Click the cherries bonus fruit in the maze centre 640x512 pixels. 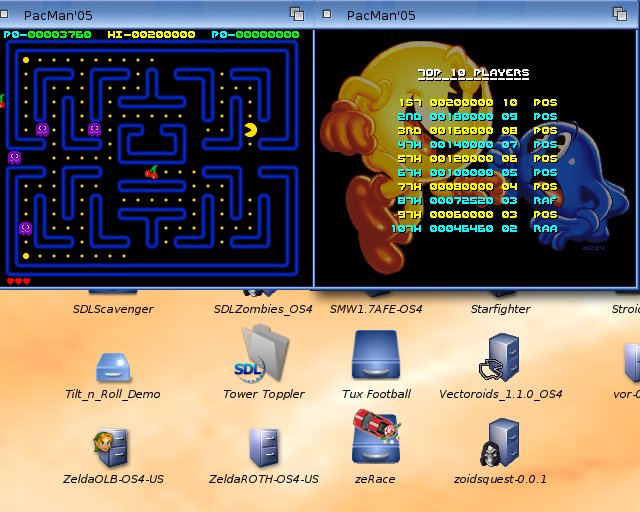[152, 172]
